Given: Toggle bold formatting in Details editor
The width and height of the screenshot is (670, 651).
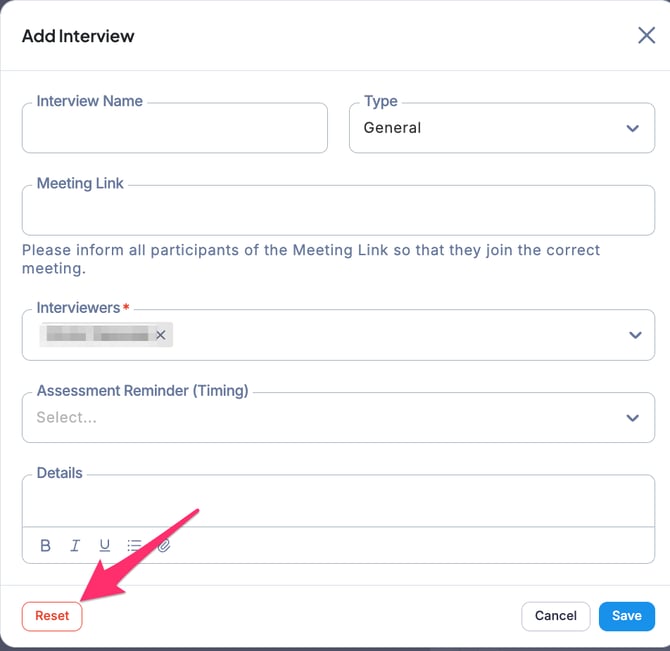Looking at the screenshot, I should point(46,546).
